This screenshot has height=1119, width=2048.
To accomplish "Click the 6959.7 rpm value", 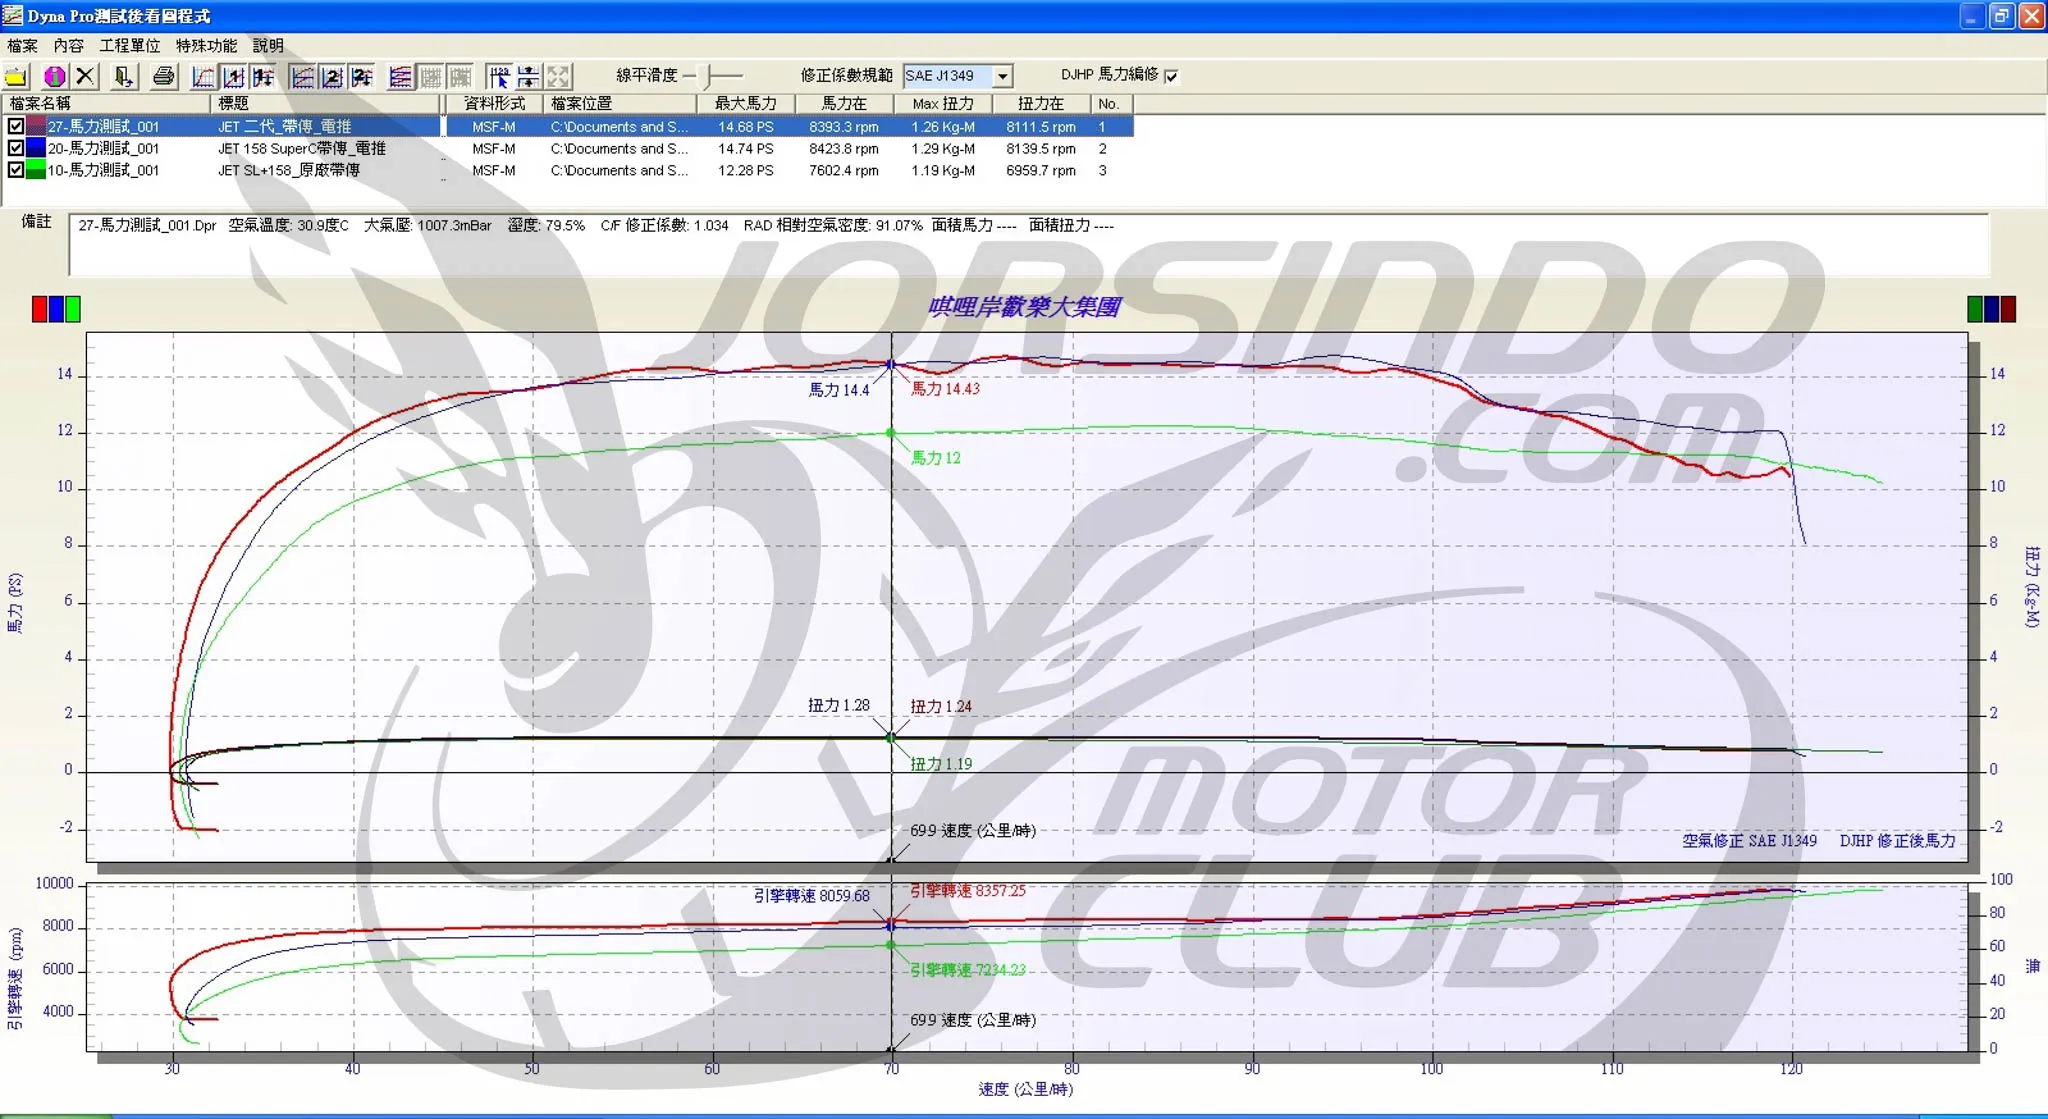I will click(x=1041, y=170).
